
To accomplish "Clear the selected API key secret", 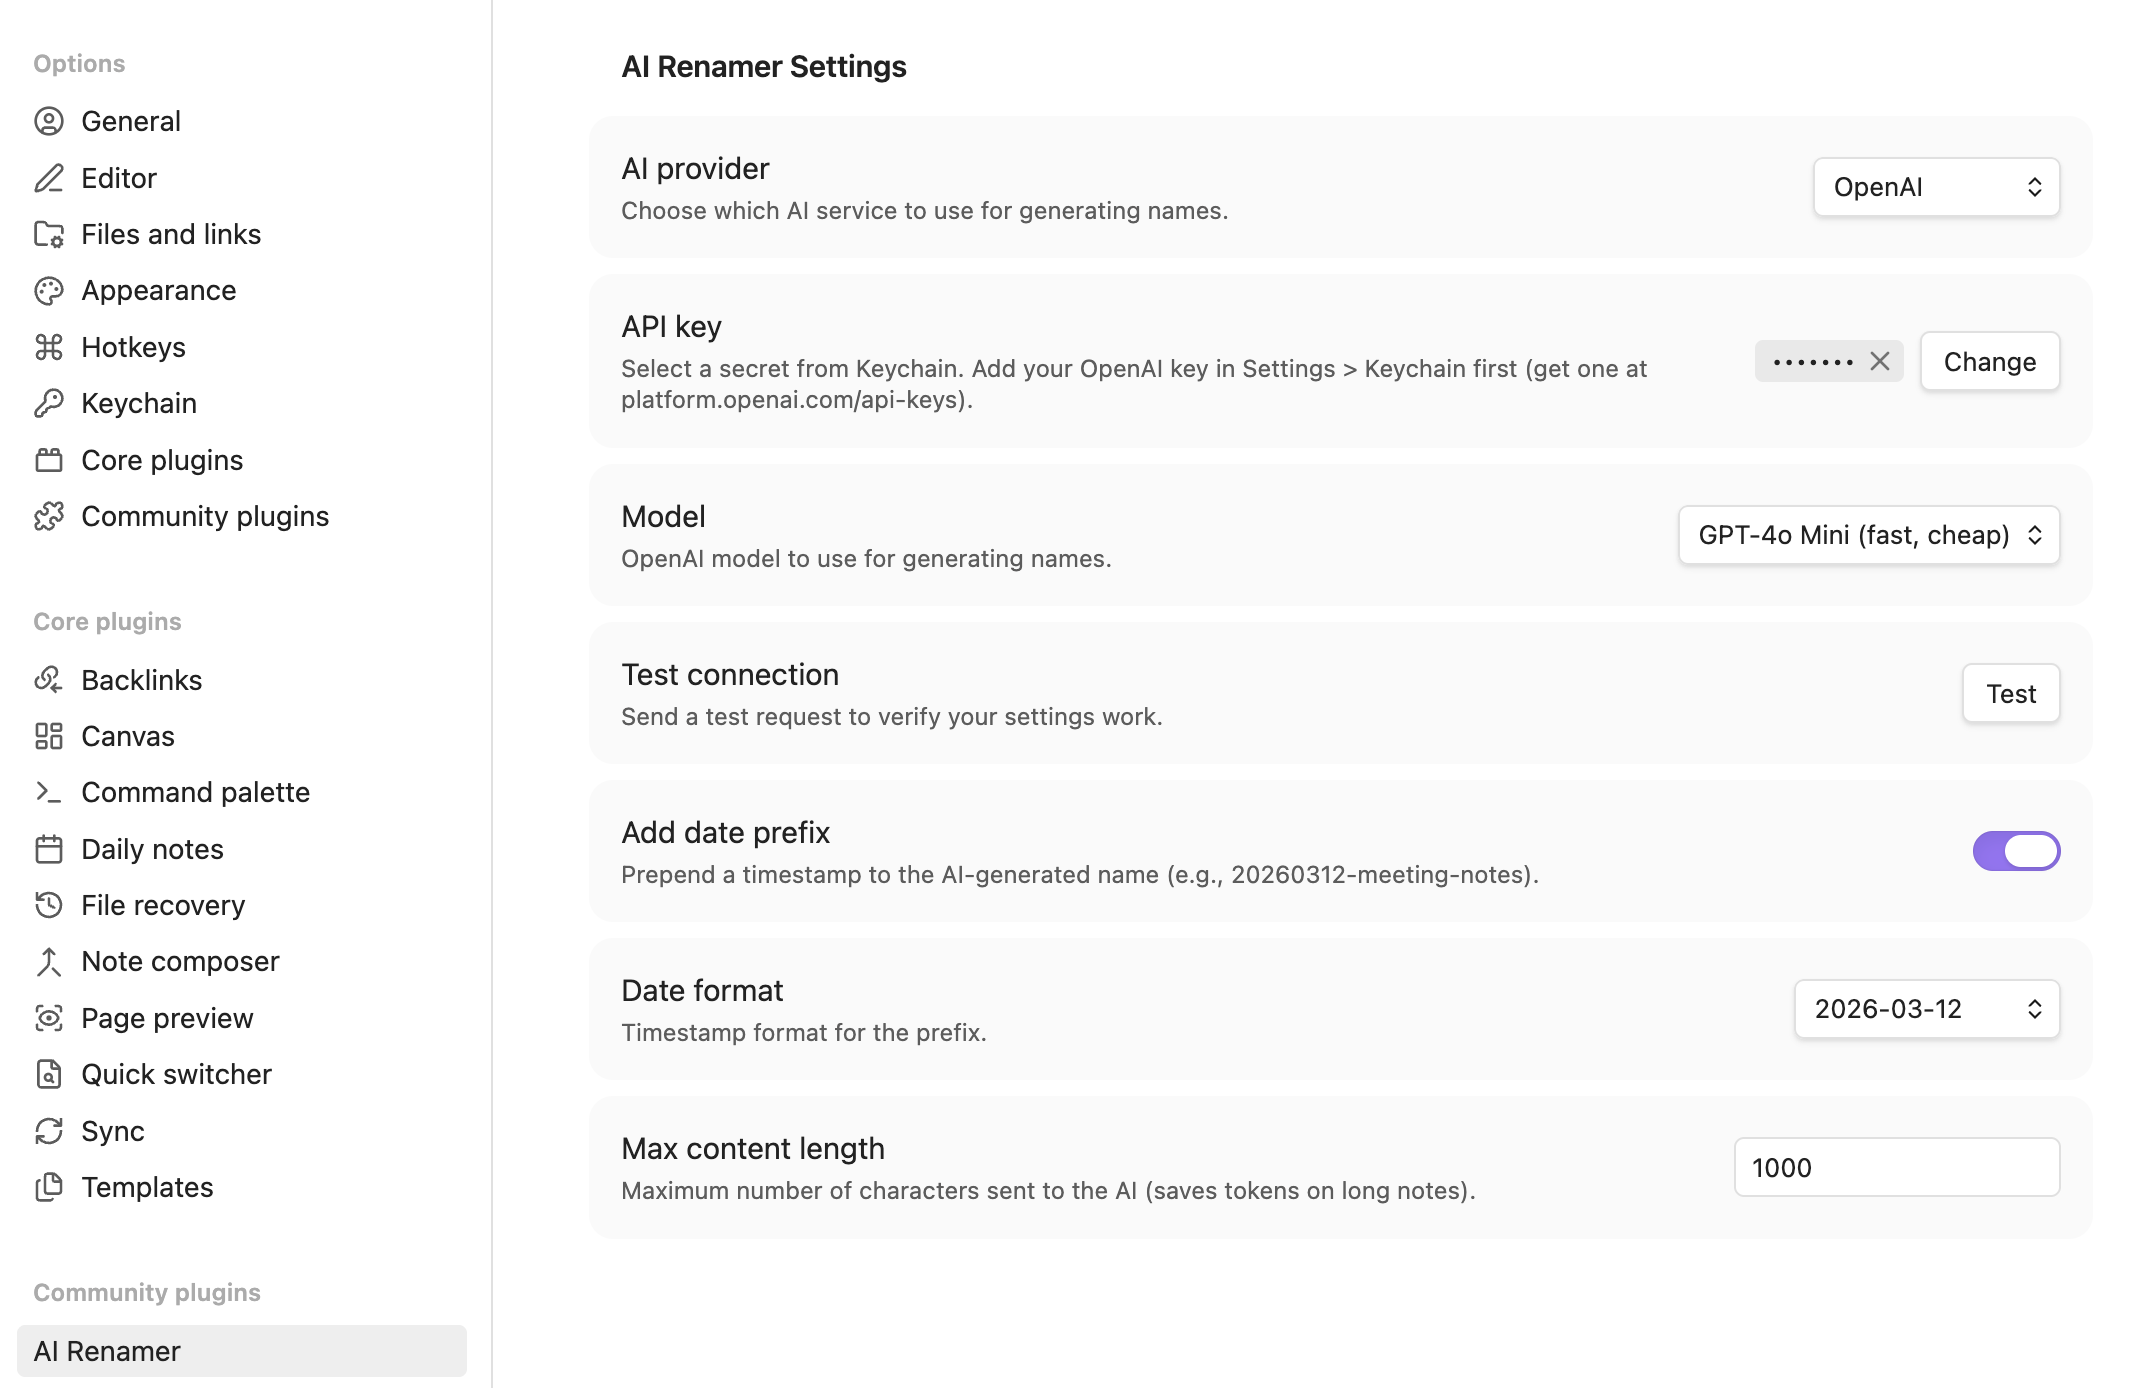I will (x=1882, y=361).
